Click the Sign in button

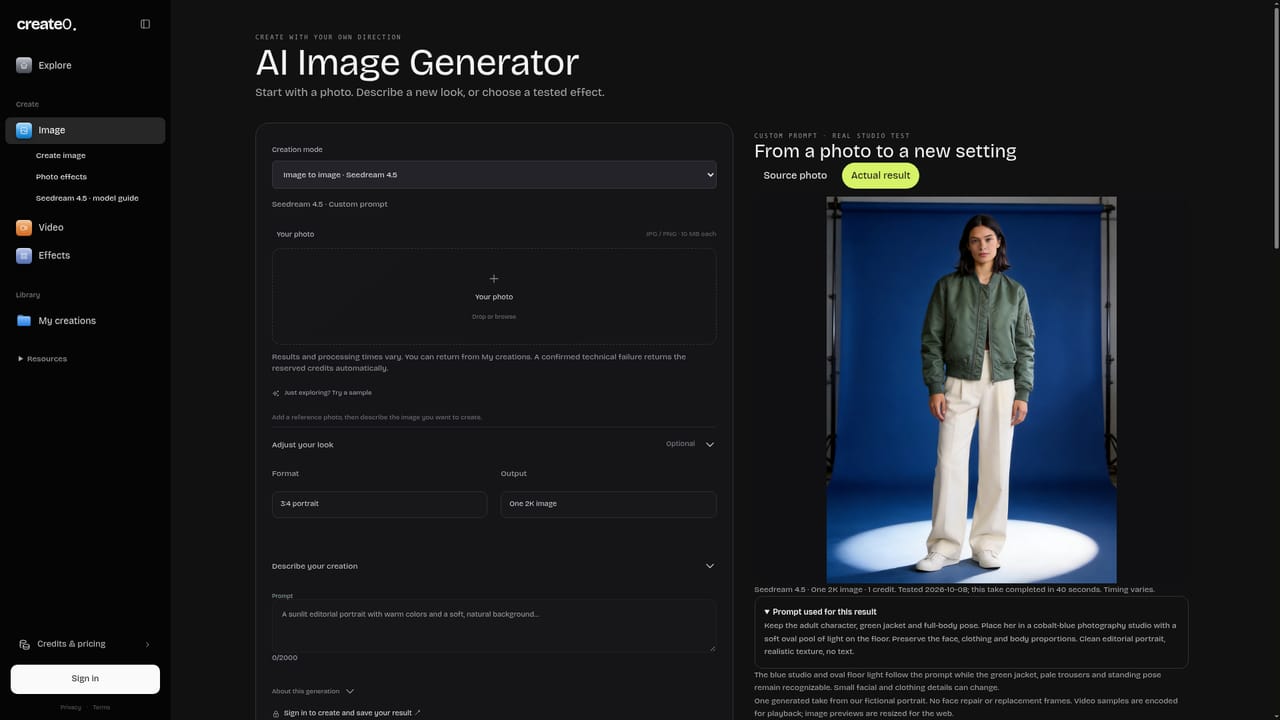[x=85, y=679]
